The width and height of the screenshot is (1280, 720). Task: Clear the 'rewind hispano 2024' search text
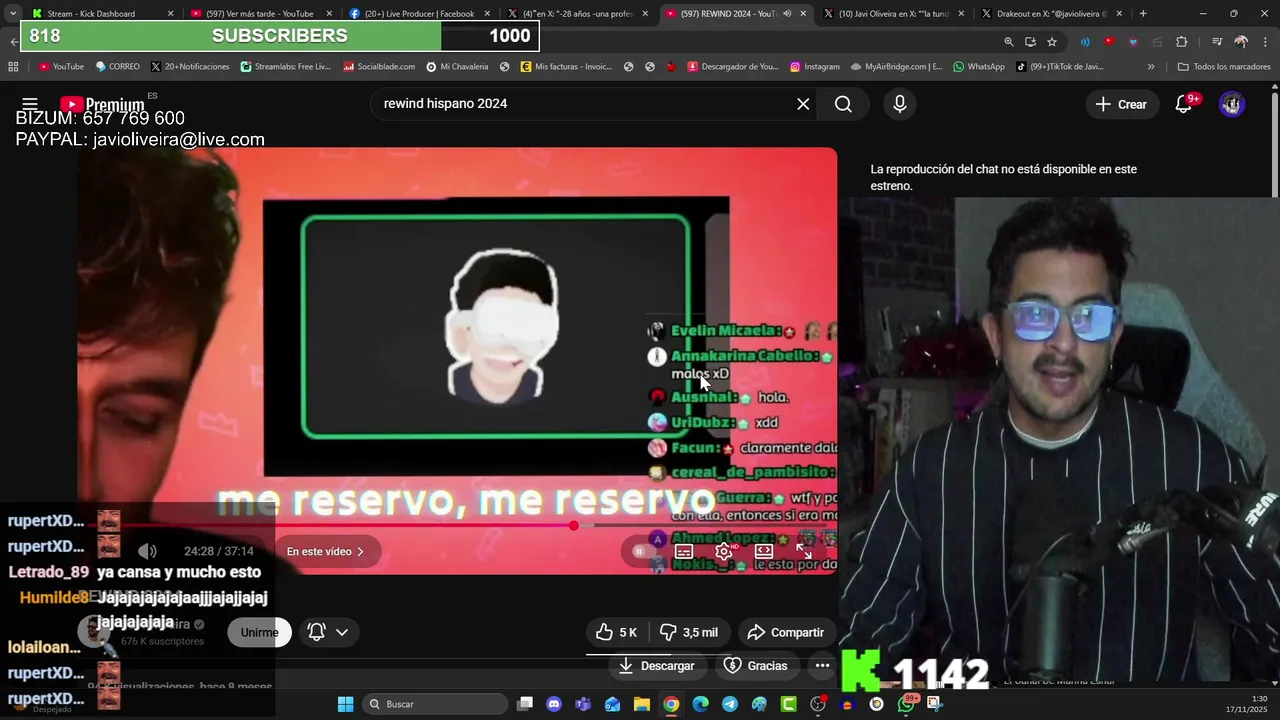point(803,104)
